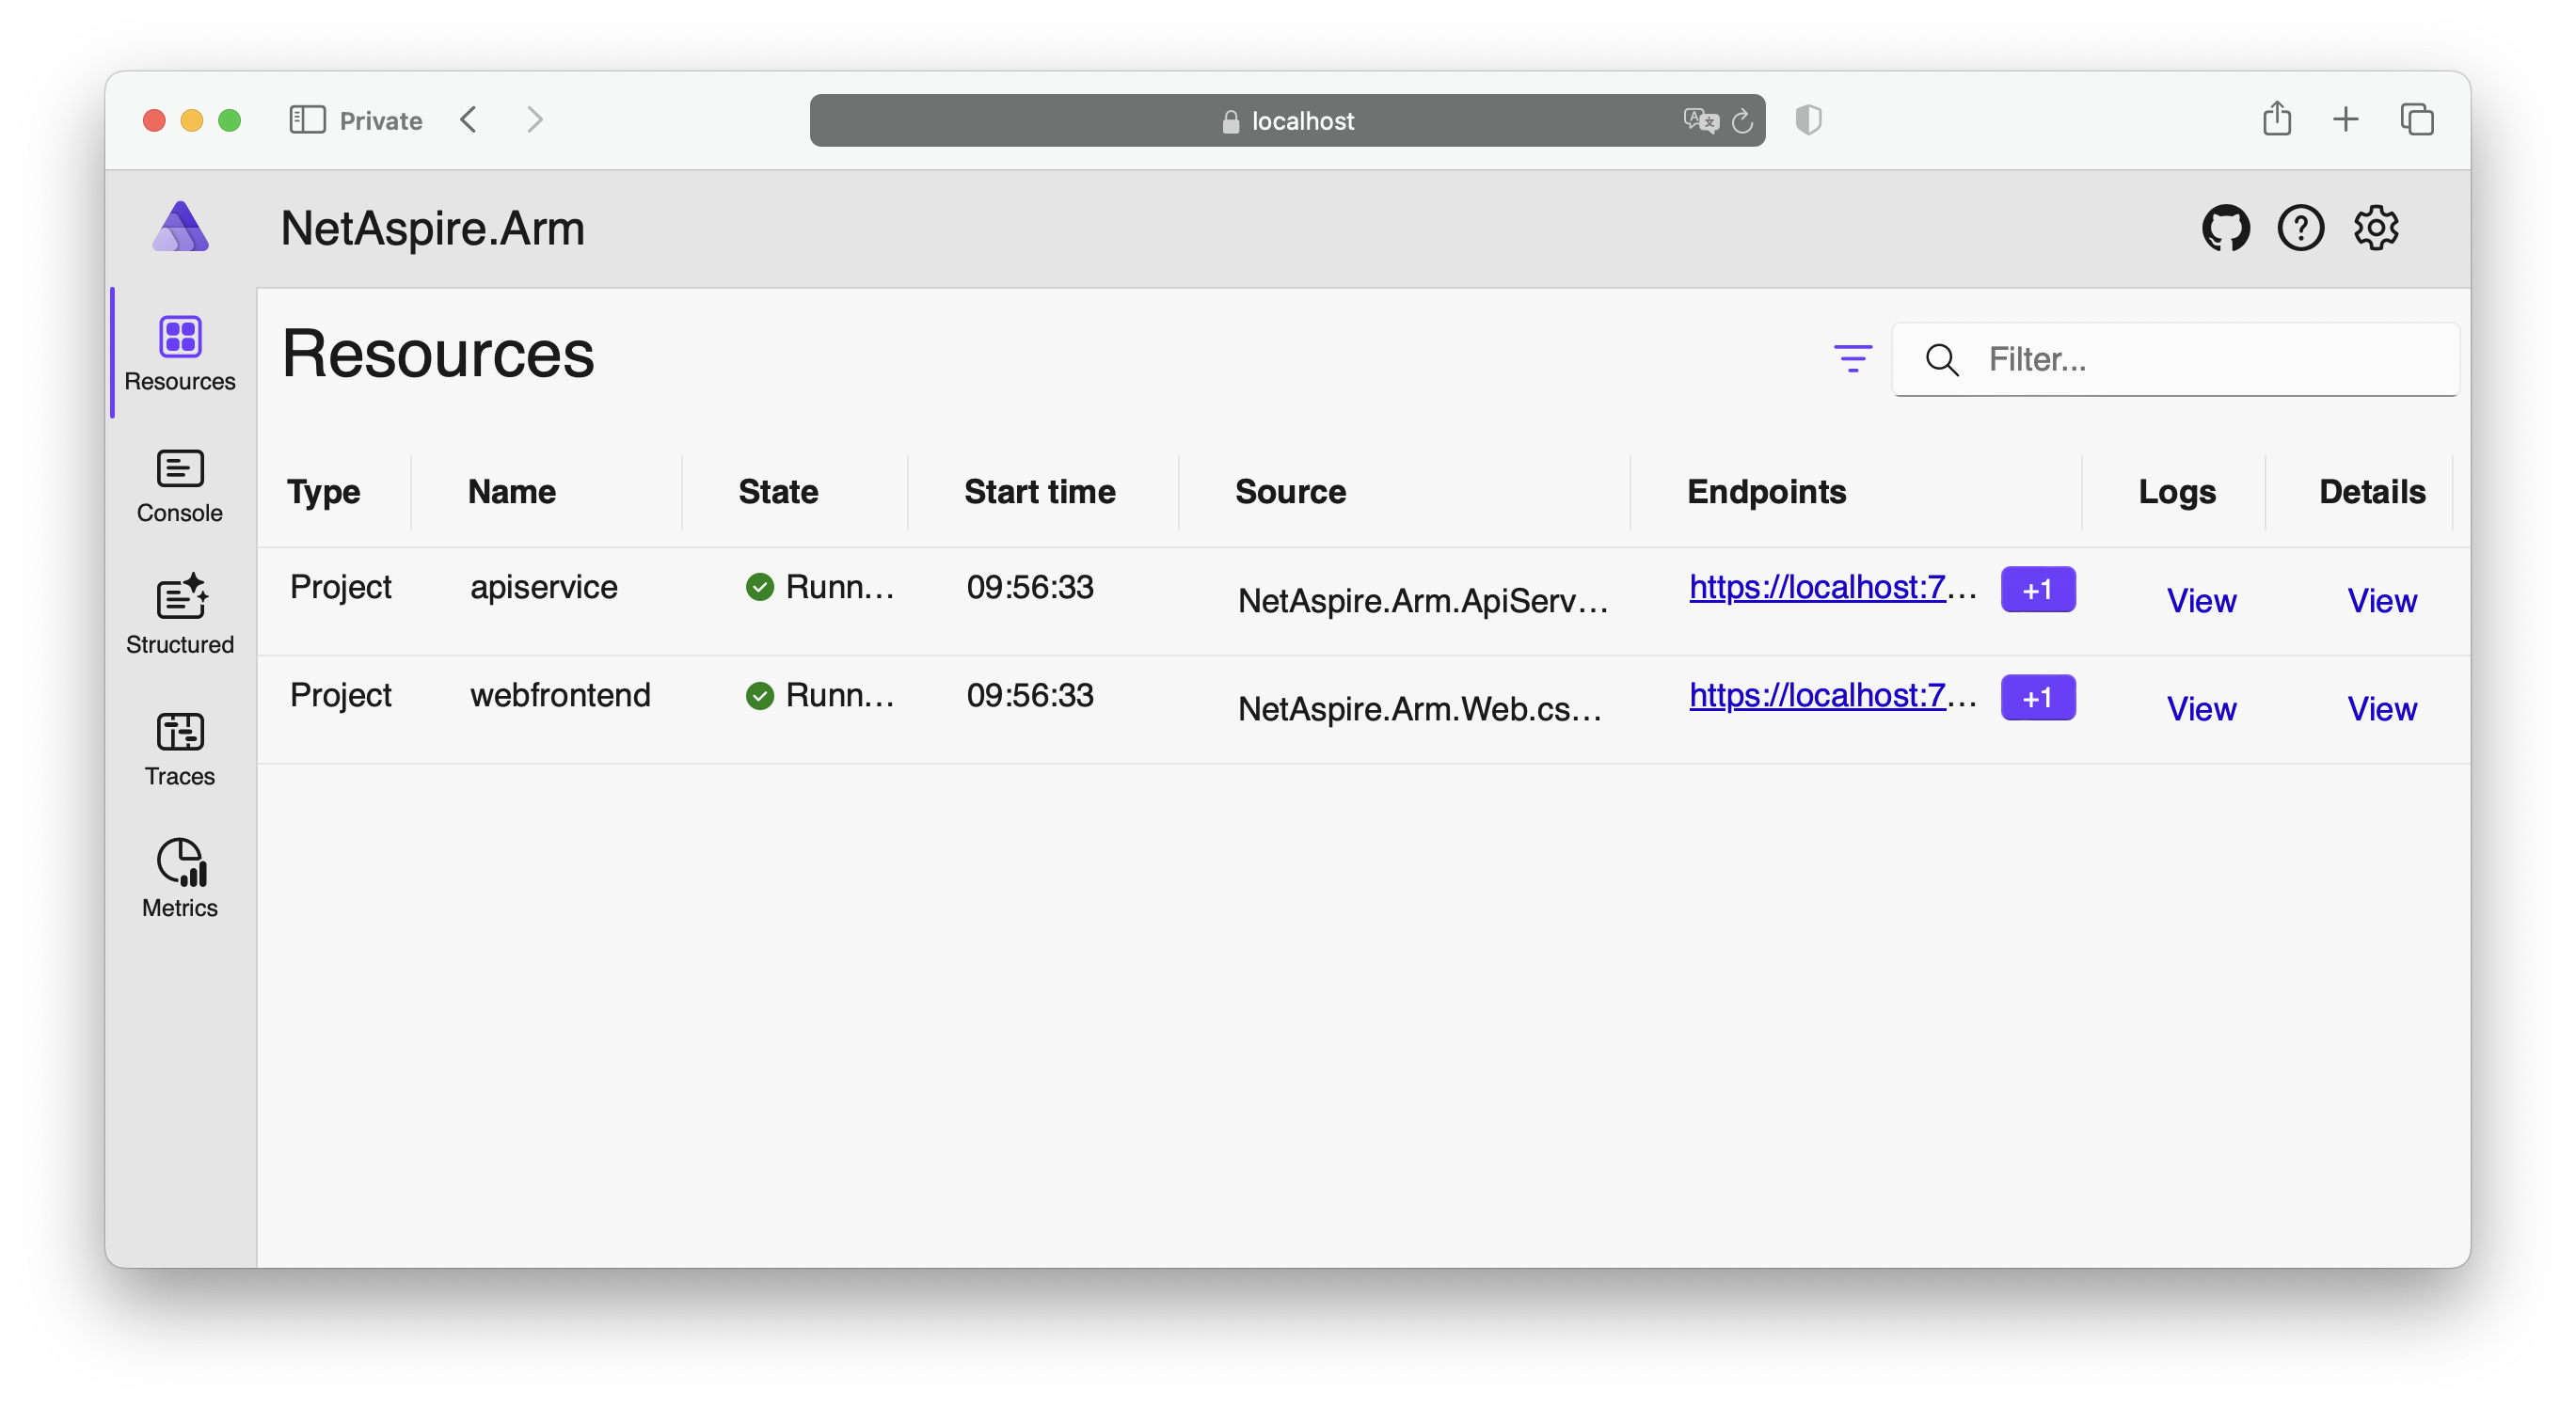Open GitHub repository link
This screenshot has height=1407, width=2576.
click(2226, 227)
